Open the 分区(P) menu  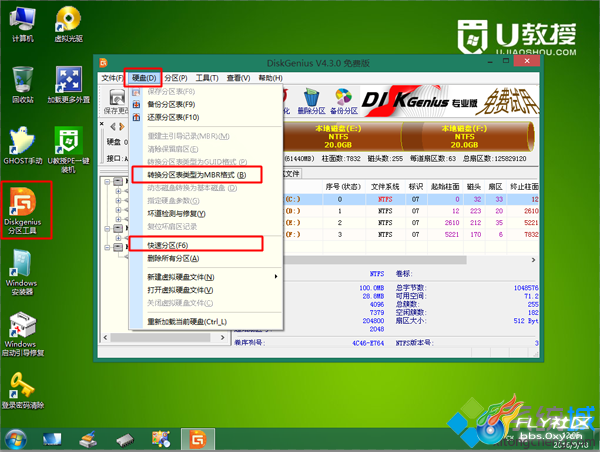[x=176, y=78]
